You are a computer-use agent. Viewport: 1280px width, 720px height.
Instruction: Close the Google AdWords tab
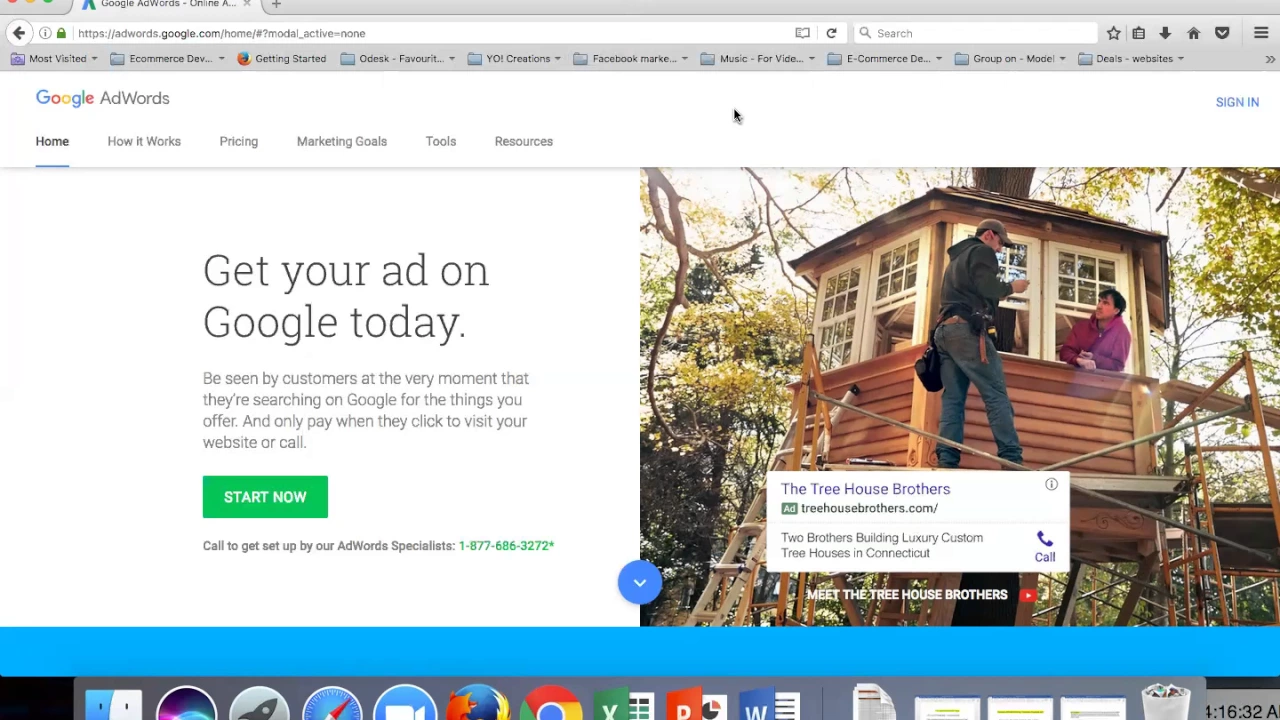(247, 4)
